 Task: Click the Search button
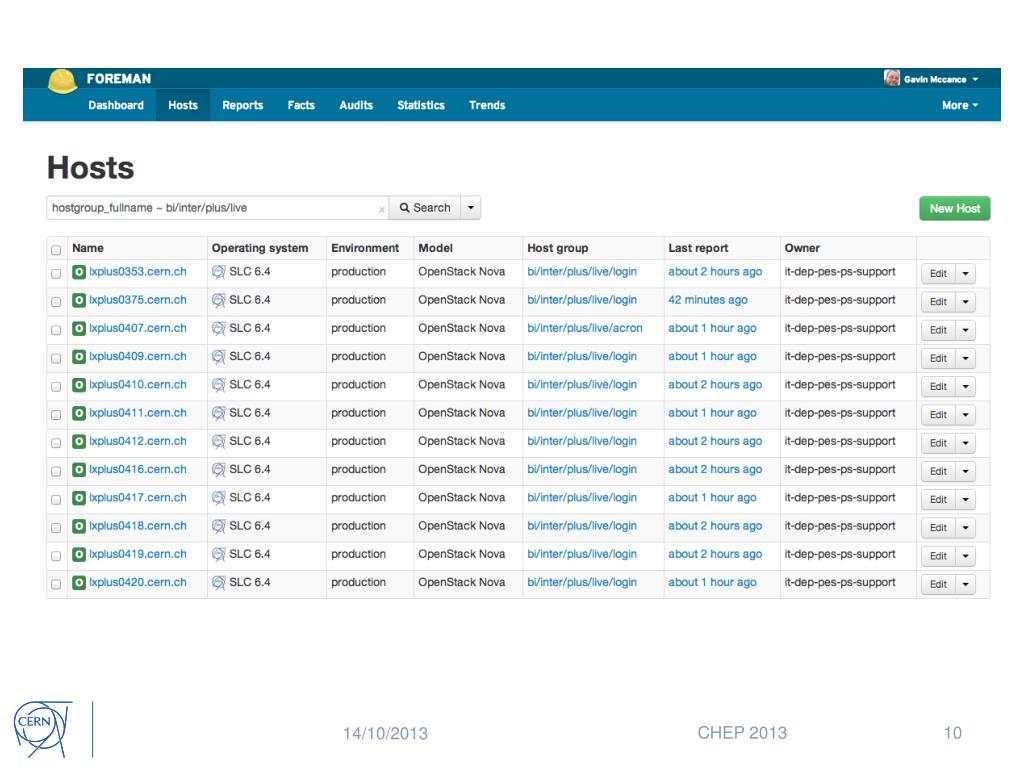pos(425,208)
